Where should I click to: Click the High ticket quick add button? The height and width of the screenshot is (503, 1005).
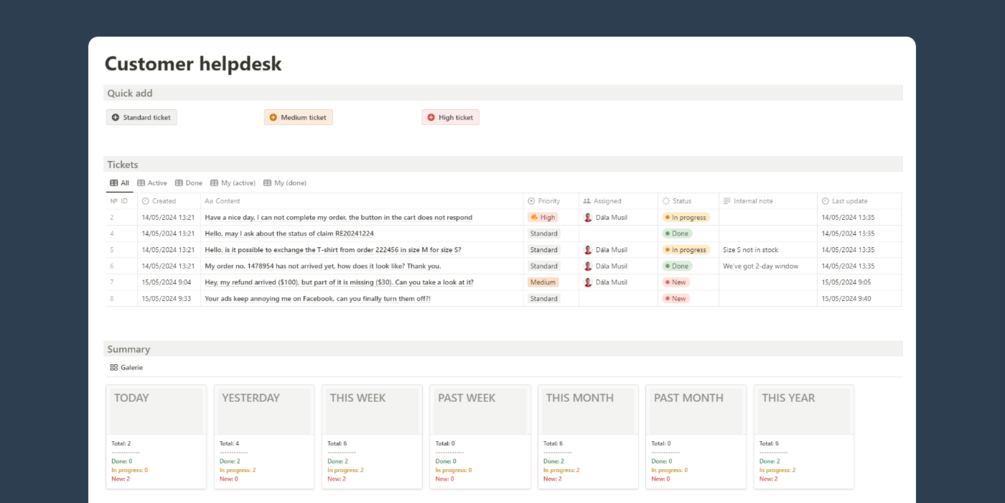(x=451, y=117)
